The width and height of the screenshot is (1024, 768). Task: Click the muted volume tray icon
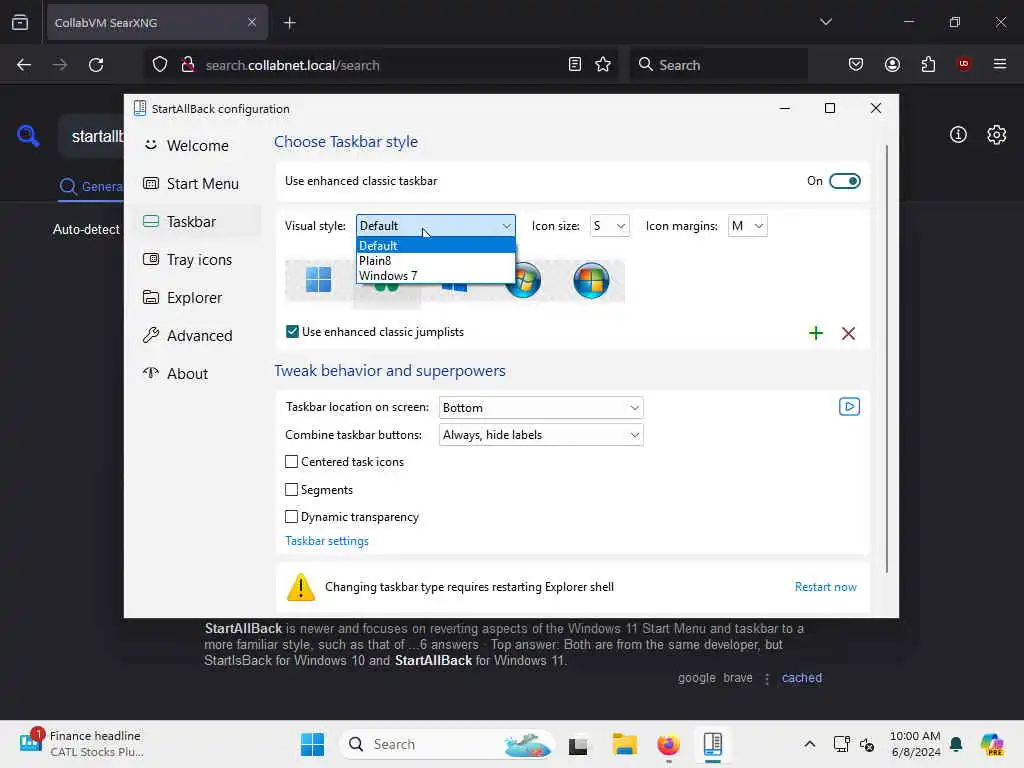(867, 744)
